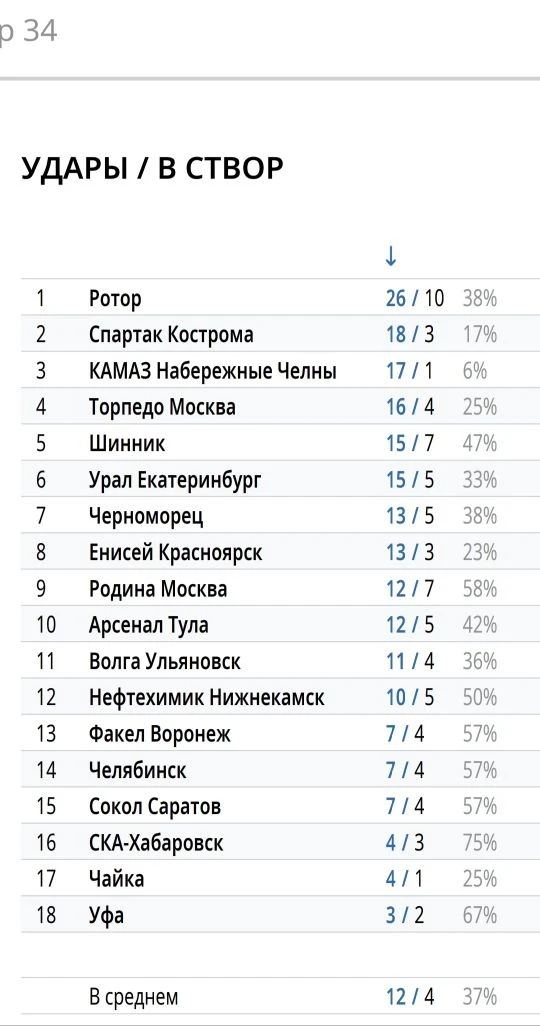The image size is (540, 1026).
Task: Open Енисей Красноярск team link
Action: [x=175, y=553]
